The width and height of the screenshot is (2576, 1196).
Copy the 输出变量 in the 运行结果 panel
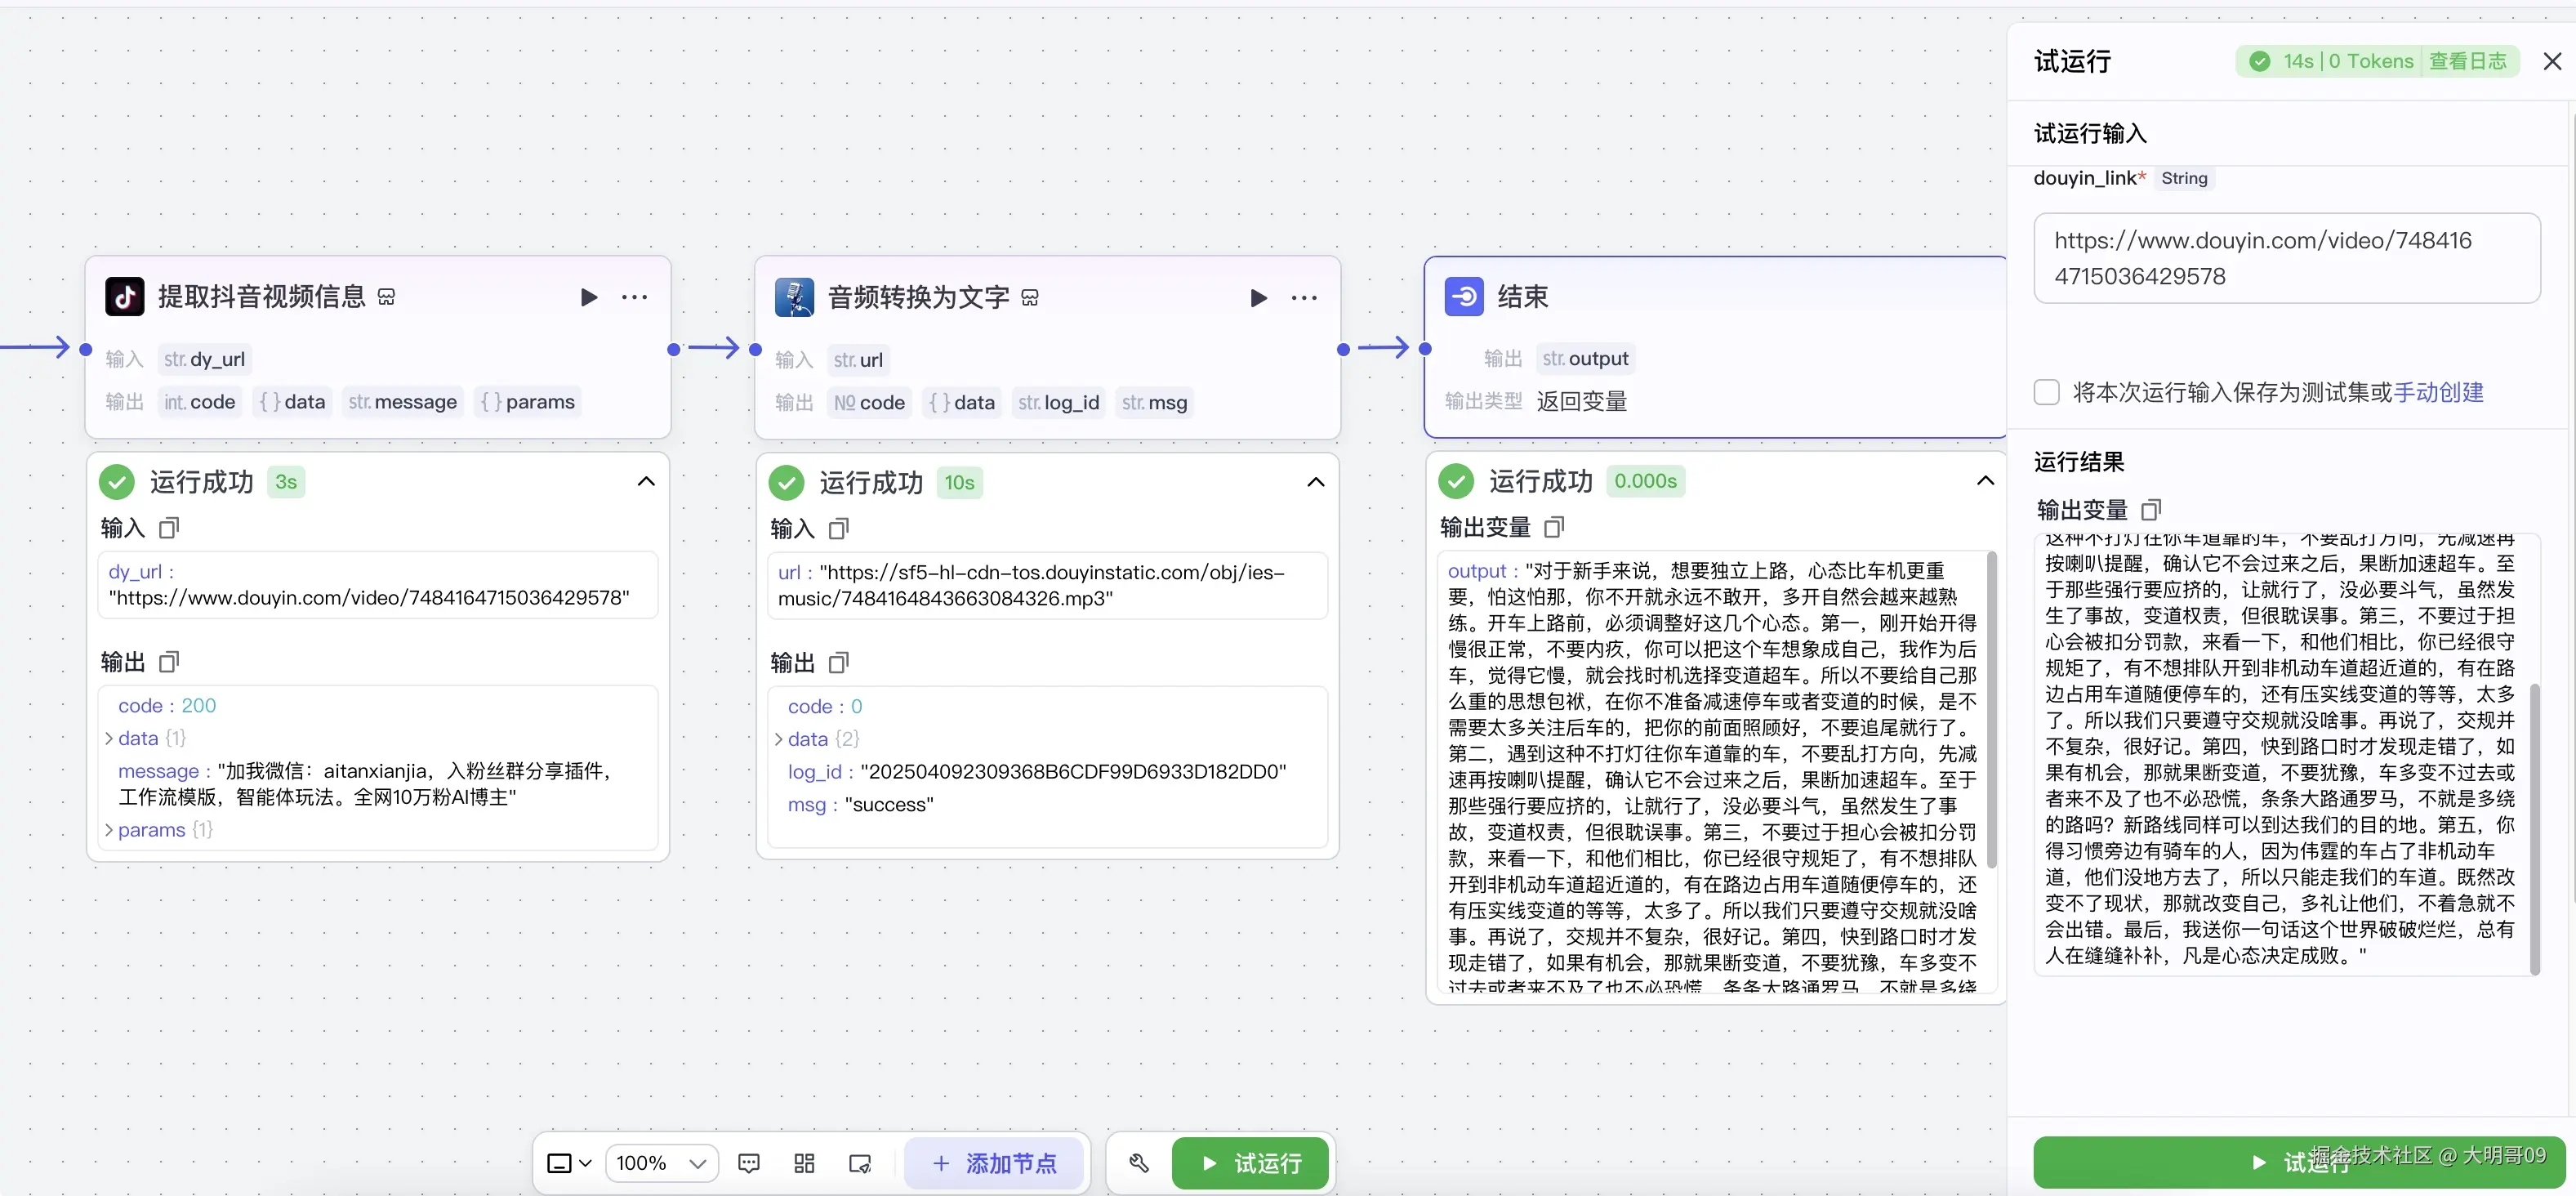[2151, 510]
